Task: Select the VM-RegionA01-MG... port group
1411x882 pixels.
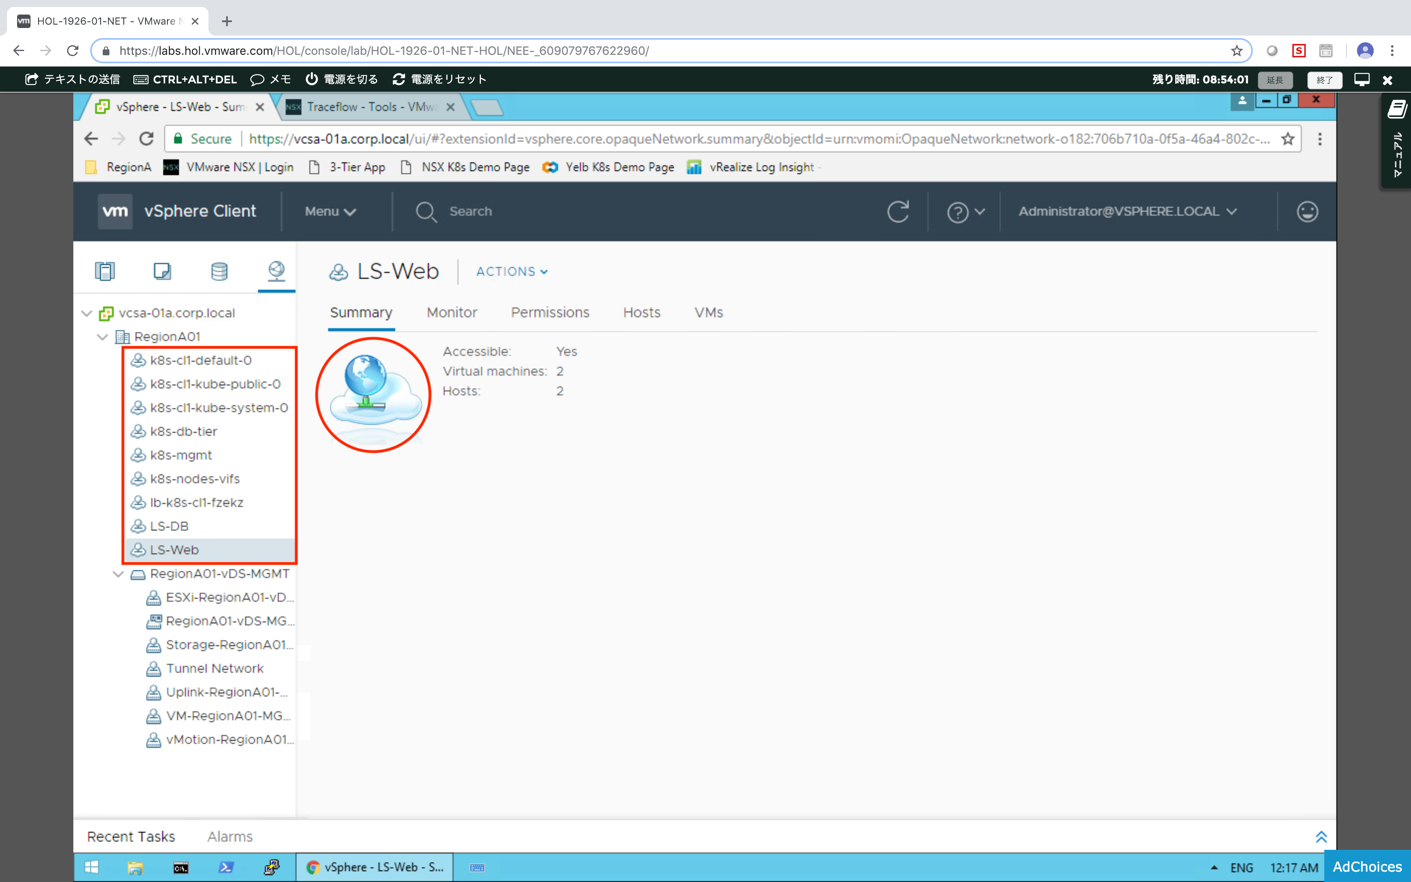Action: (228, 716)
